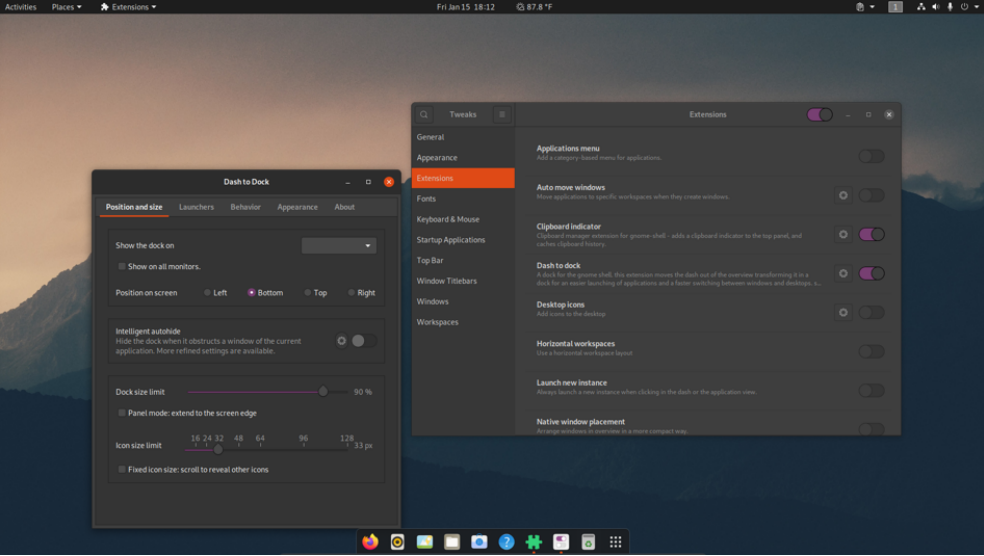Click Activities in top panel
The height and width of the screenshot is (556, 984).
21,7
